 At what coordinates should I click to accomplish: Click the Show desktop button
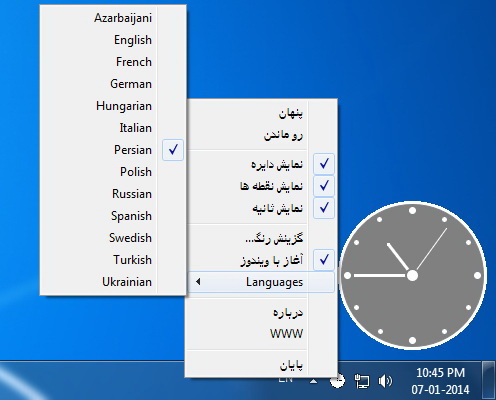tap(489, 380)
